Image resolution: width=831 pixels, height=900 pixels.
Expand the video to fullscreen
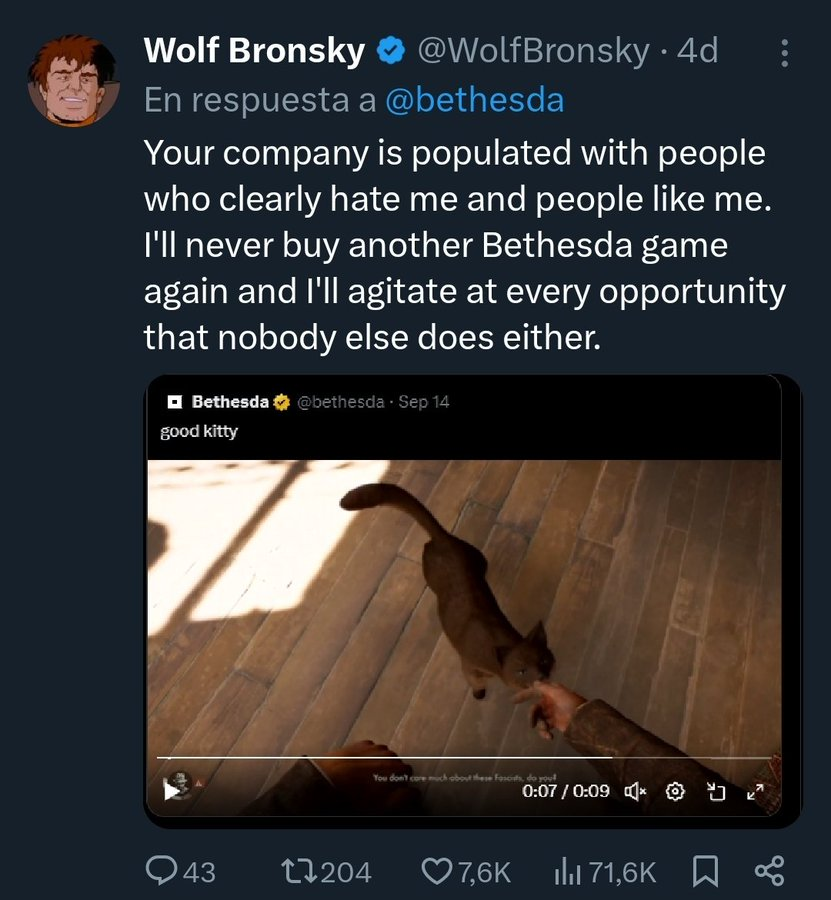tap(754, 792)
